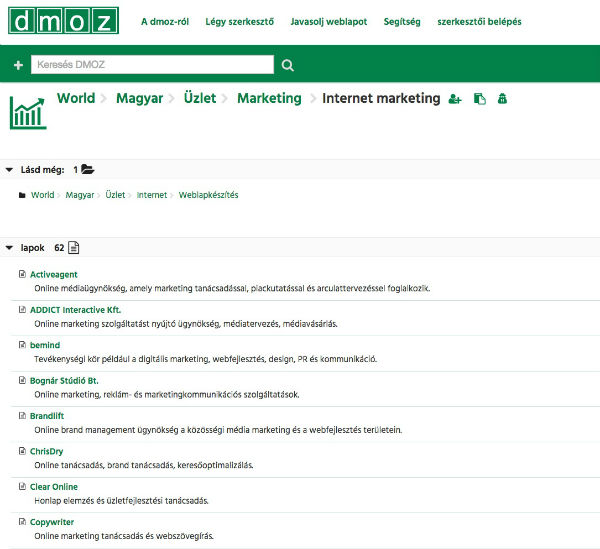This screenshot has height=549, width=600.
Task: Open the A dmoz-ról menu item
Action: click(165, 22)
